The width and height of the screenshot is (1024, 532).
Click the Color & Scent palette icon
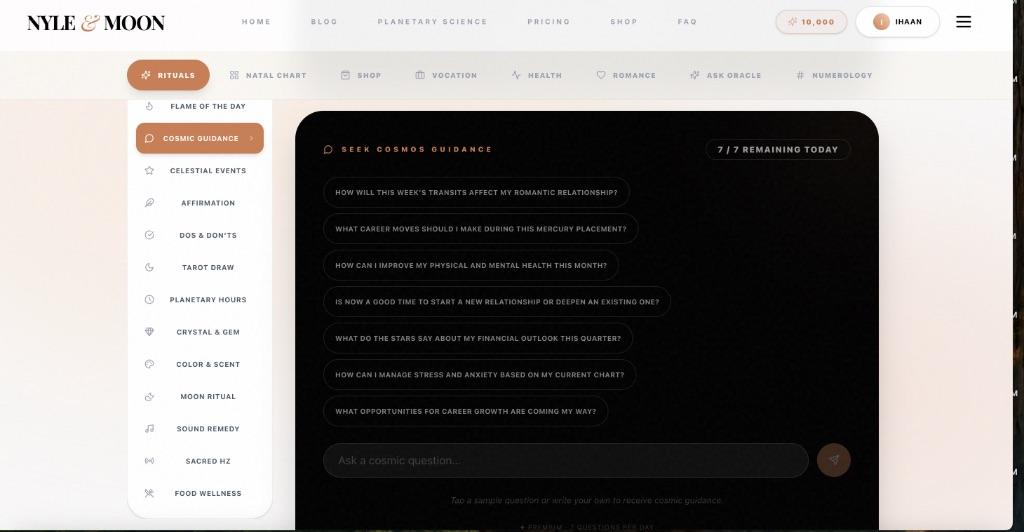pyautogui.click(x=150, y=364)
